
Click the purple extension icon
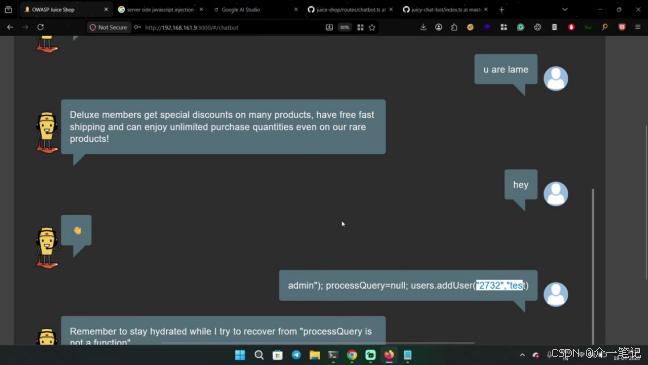pyautogui.click(x=487, y=27)
